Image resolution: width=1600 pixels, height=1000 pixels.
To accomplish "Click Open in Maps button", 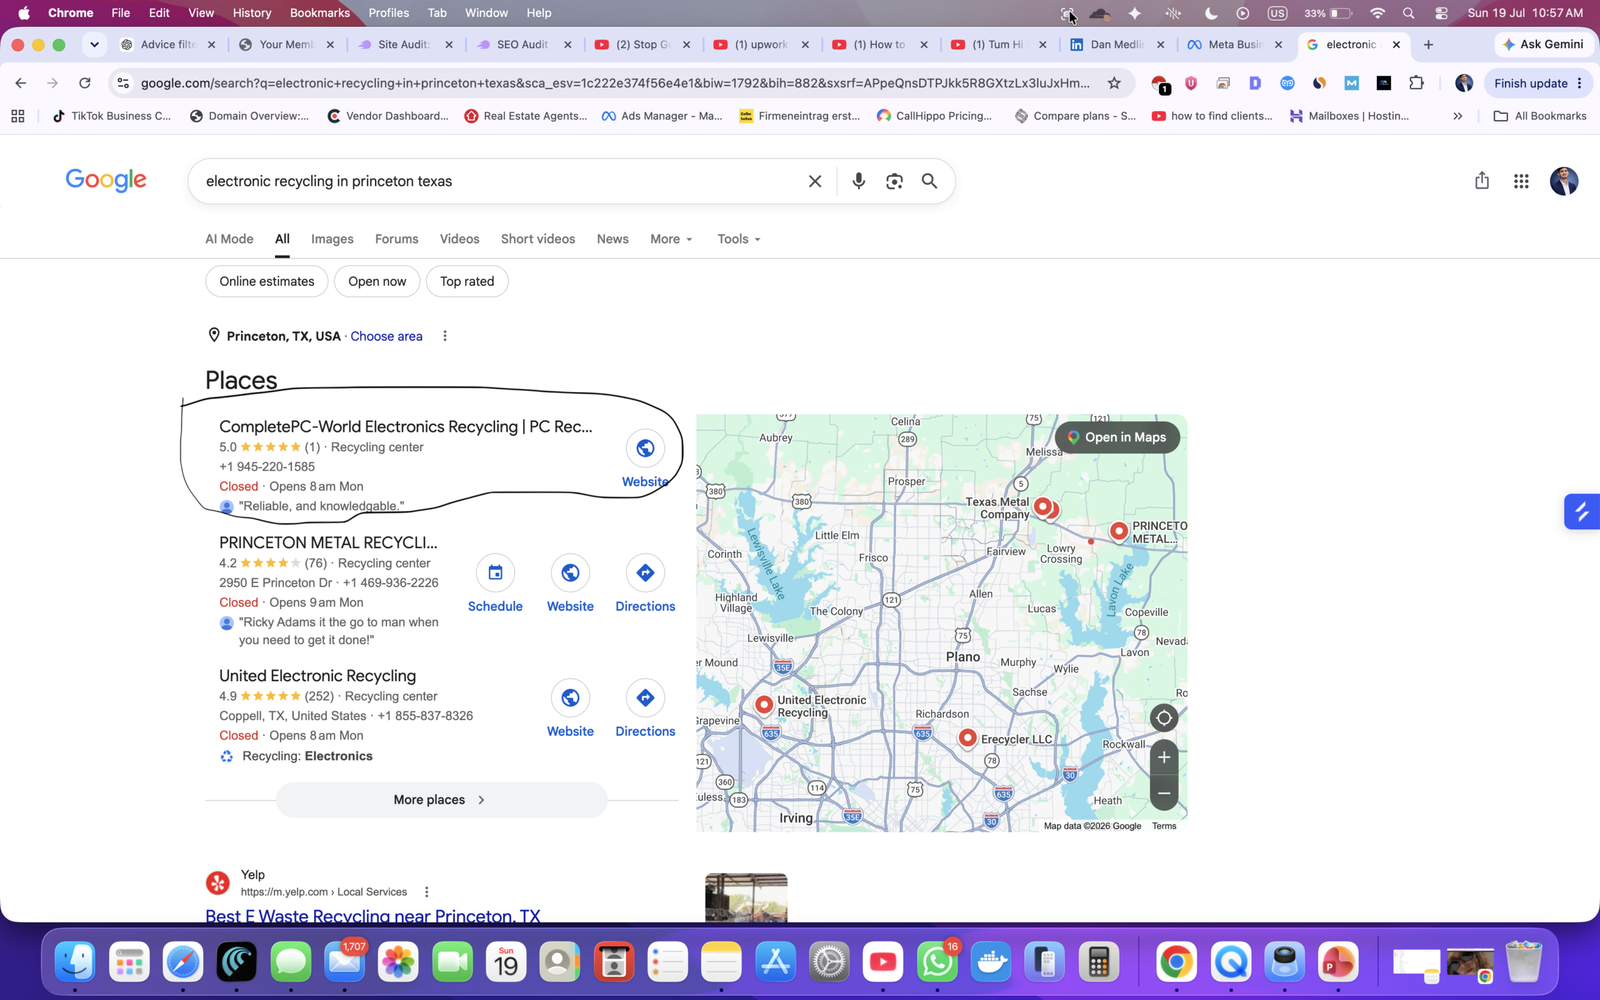I will (1117, 437).
